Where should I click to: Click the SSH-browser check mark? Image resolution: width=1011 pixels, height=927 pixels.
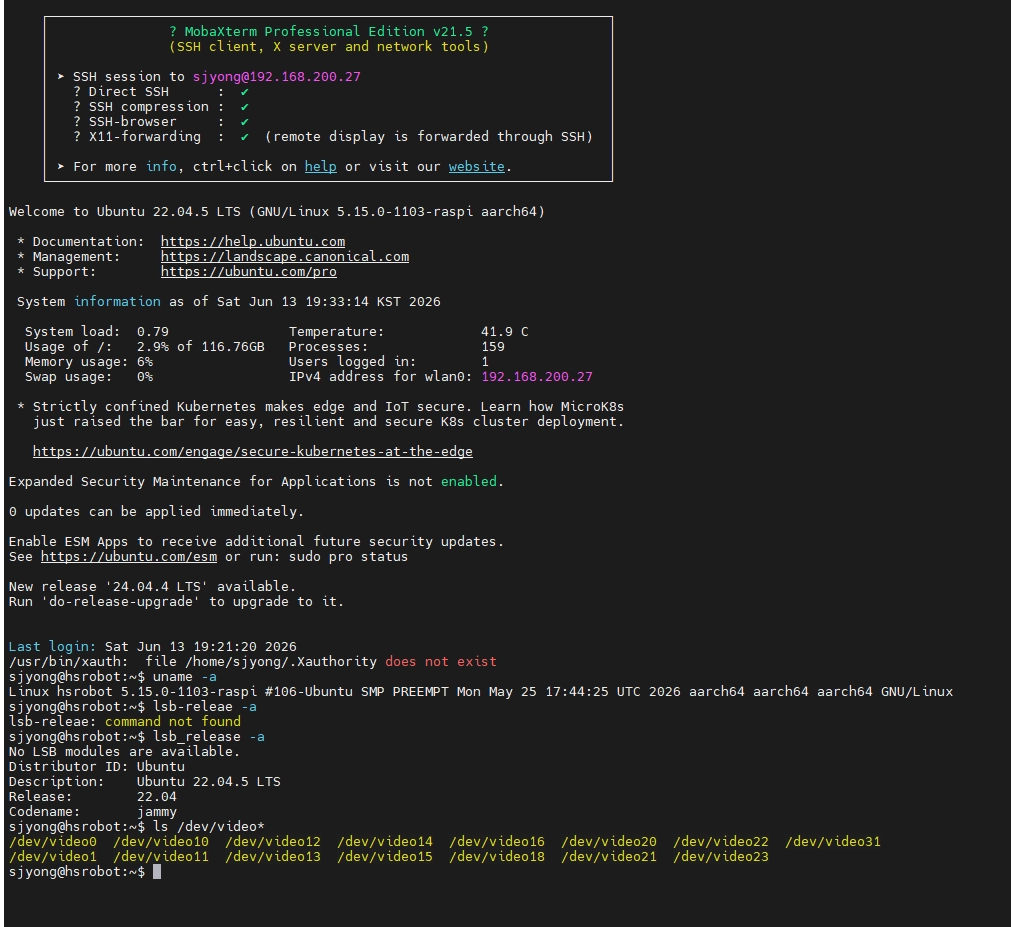[x=244, y=121]
